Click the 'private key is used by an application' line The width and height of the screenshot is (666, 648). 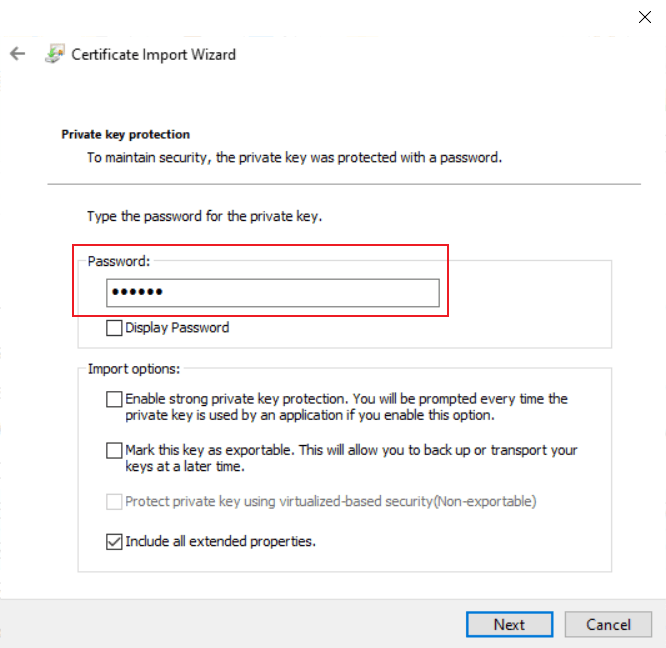310,414
